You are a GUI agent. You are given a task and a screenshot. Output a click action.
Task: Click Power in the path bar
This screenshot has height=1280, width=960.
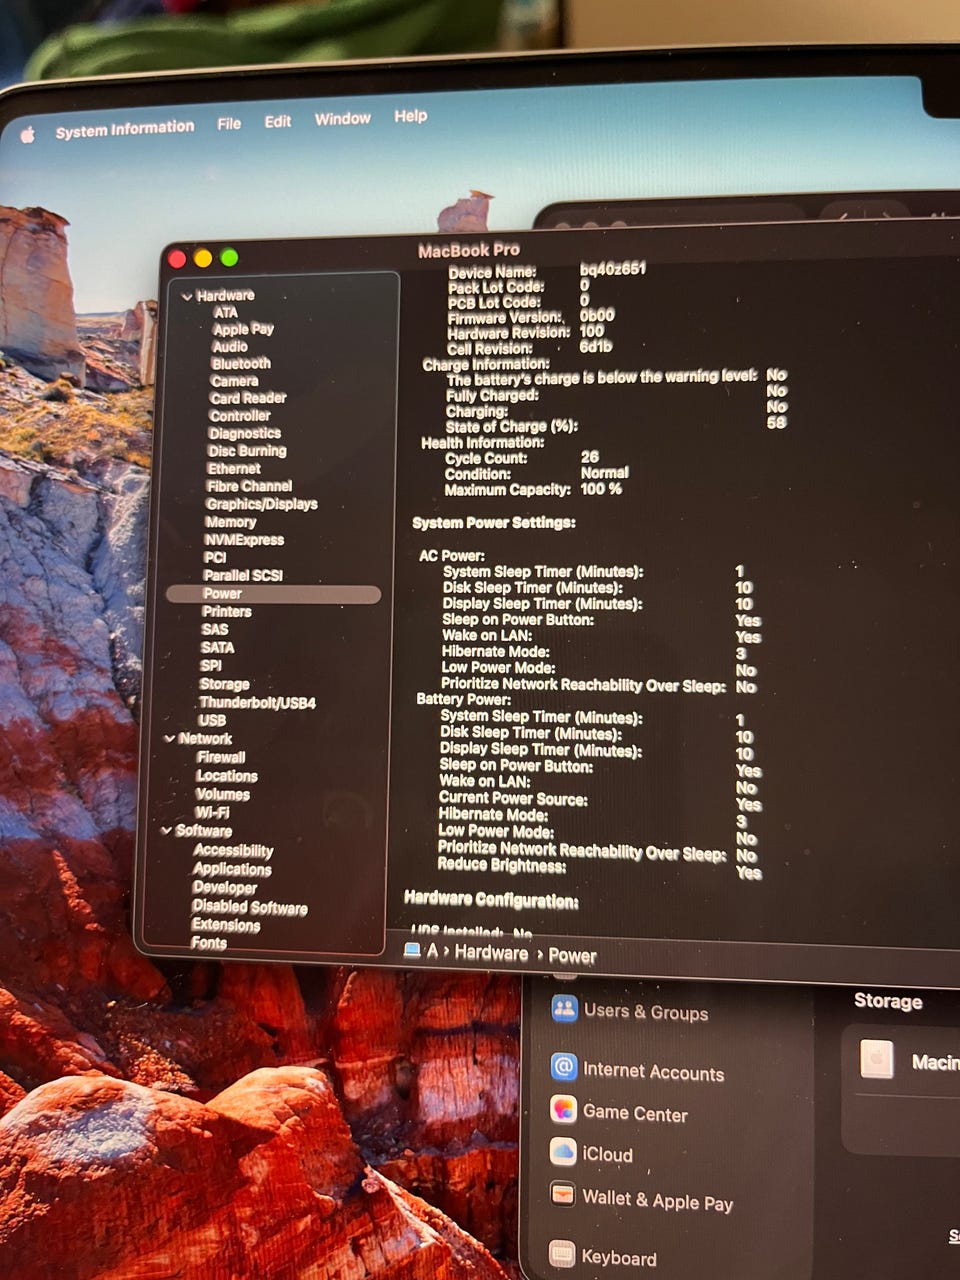tap(572, 956)
